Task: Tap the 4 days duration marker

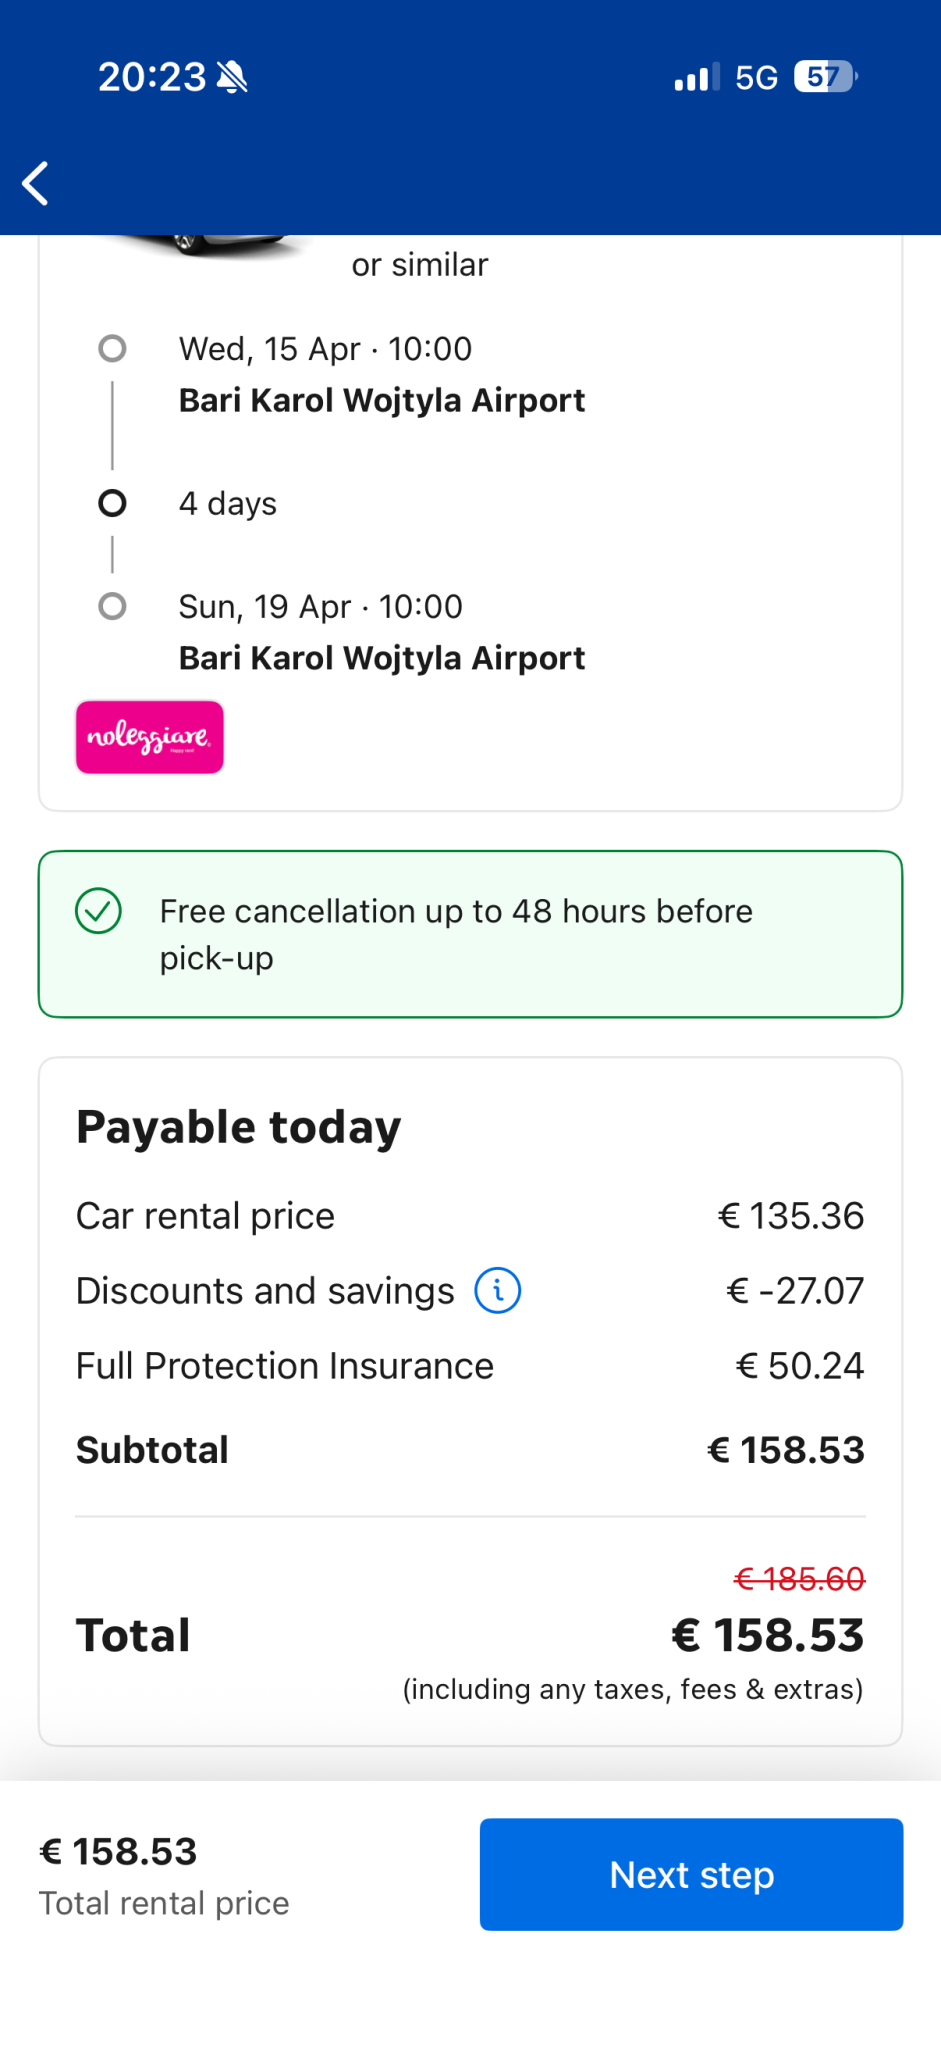Action: coord(112,503)
